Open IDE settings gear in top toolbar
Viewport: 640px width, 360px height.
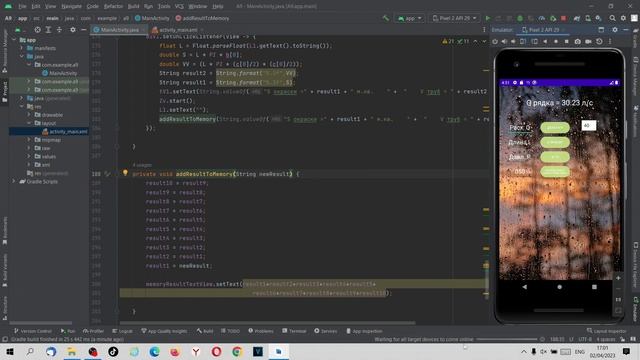click(623, 18)
